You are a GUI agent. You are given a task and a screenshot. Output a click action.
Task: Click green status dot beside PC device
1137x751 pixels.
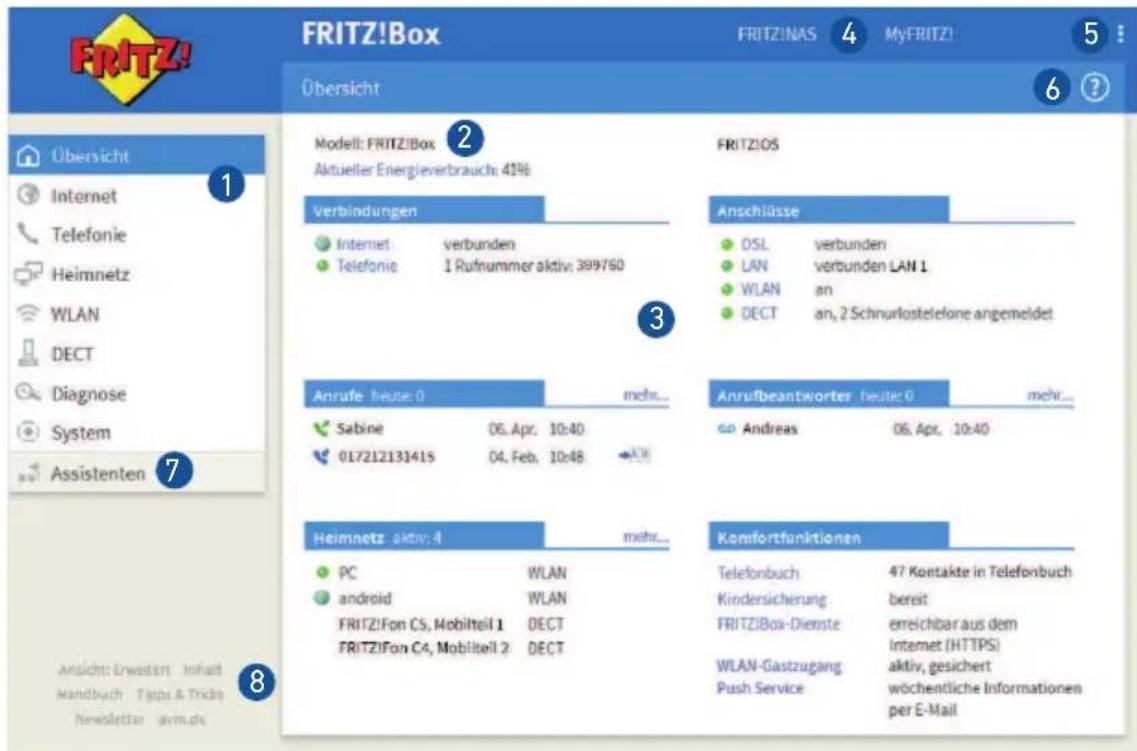click(323, 572)
